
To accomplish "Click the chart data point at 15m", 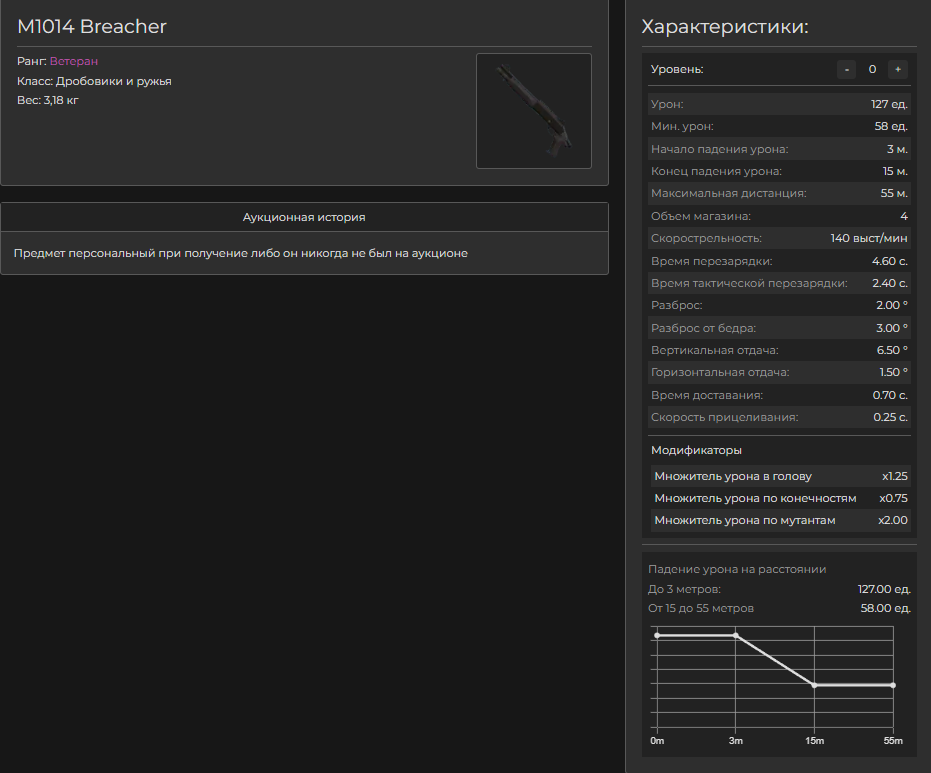I will pyautogui.click(x=815, y=686).
